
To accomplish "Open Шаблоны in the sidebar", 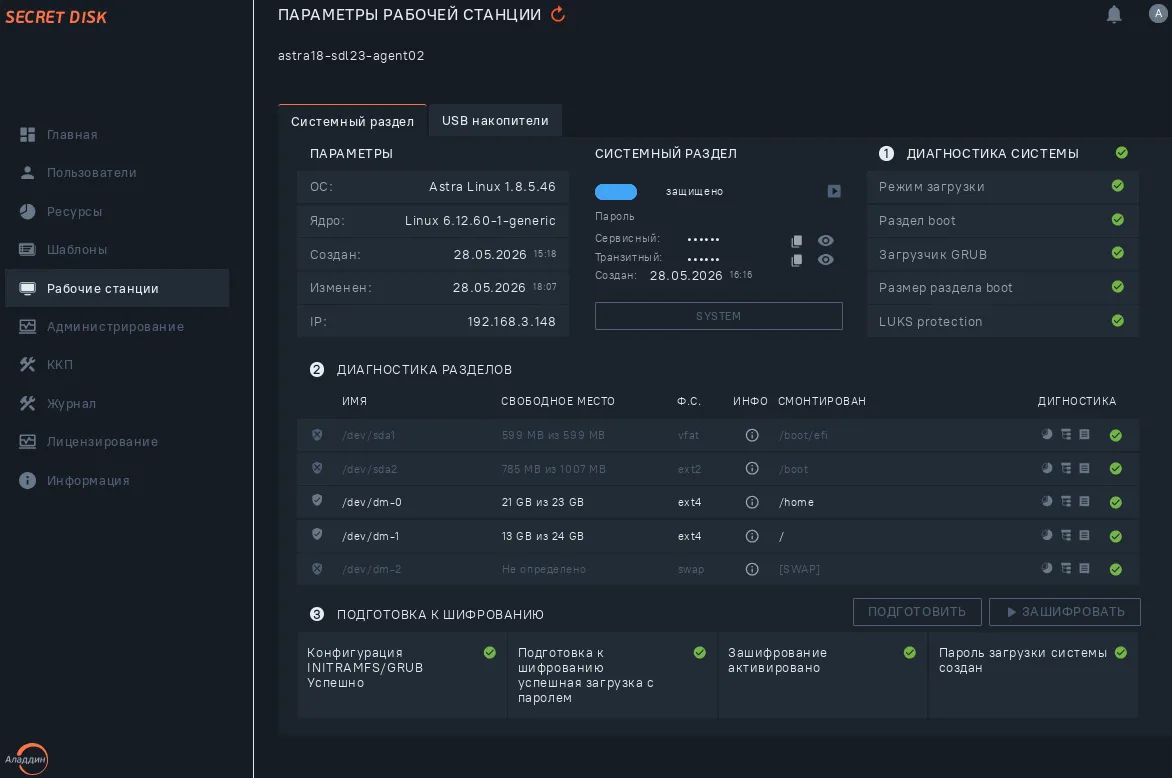I will [x=63, y=250].
